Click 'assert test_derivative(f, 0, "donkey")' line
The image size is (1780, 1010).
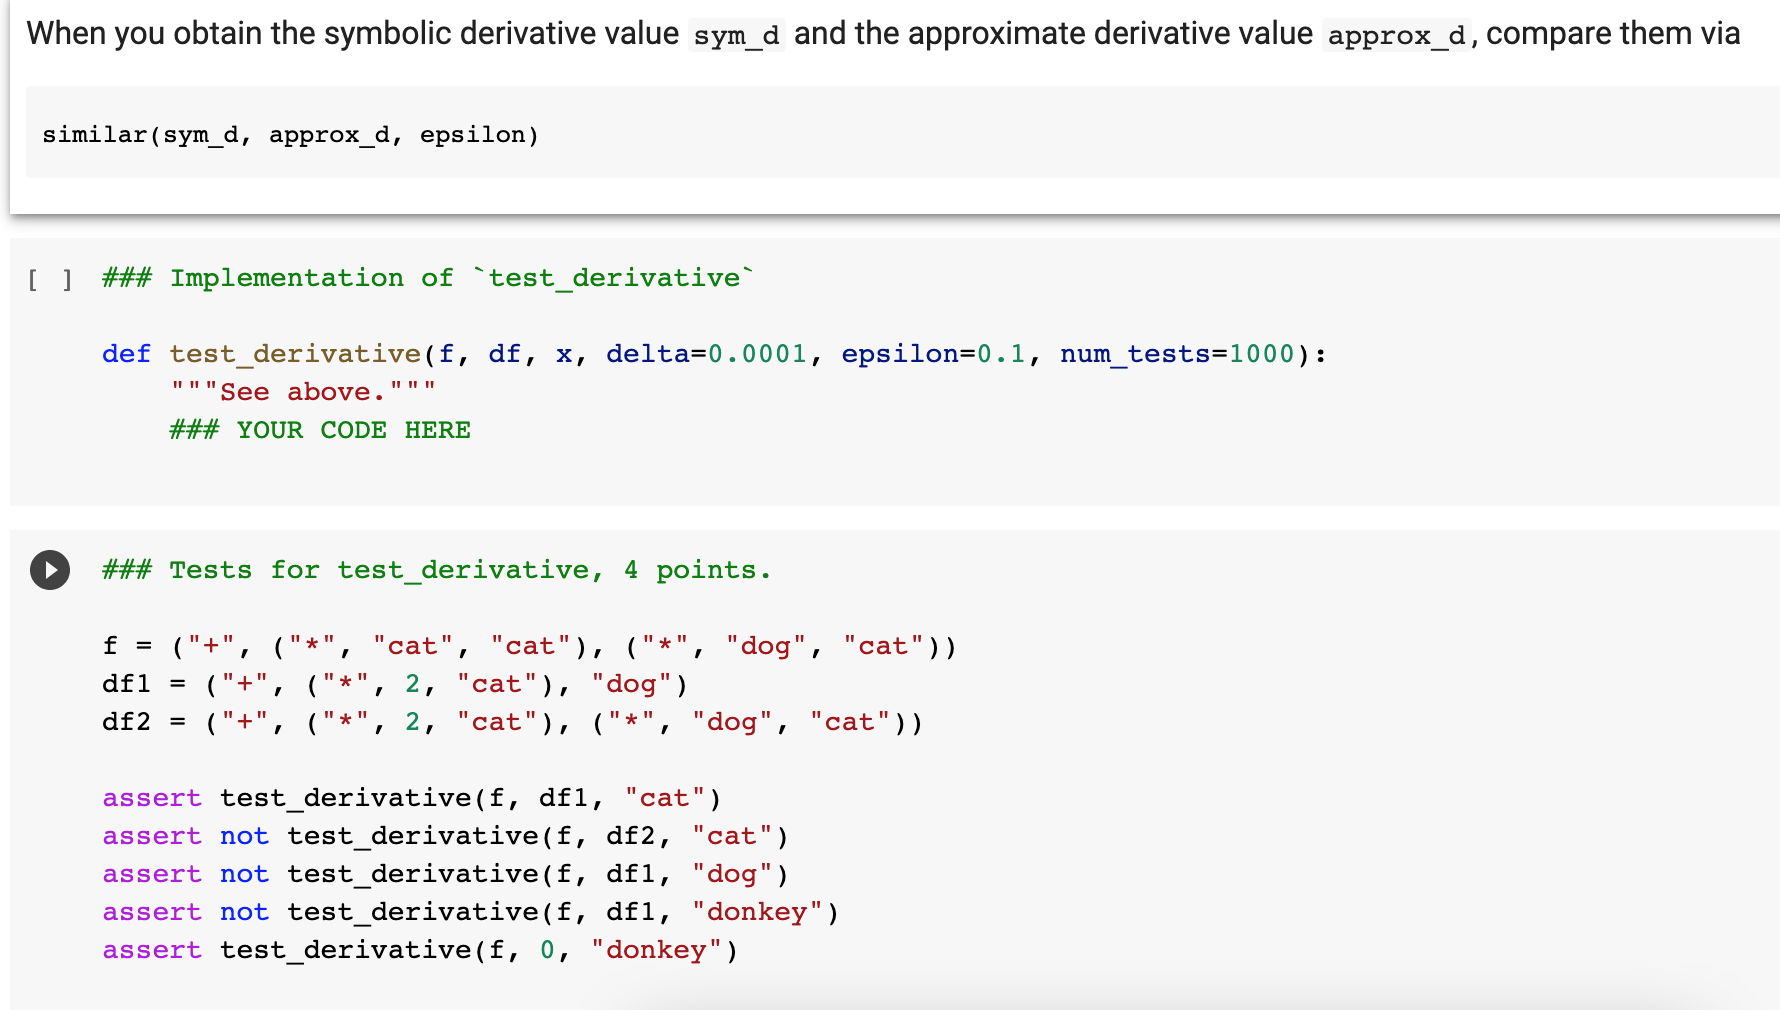click(420, 950)
